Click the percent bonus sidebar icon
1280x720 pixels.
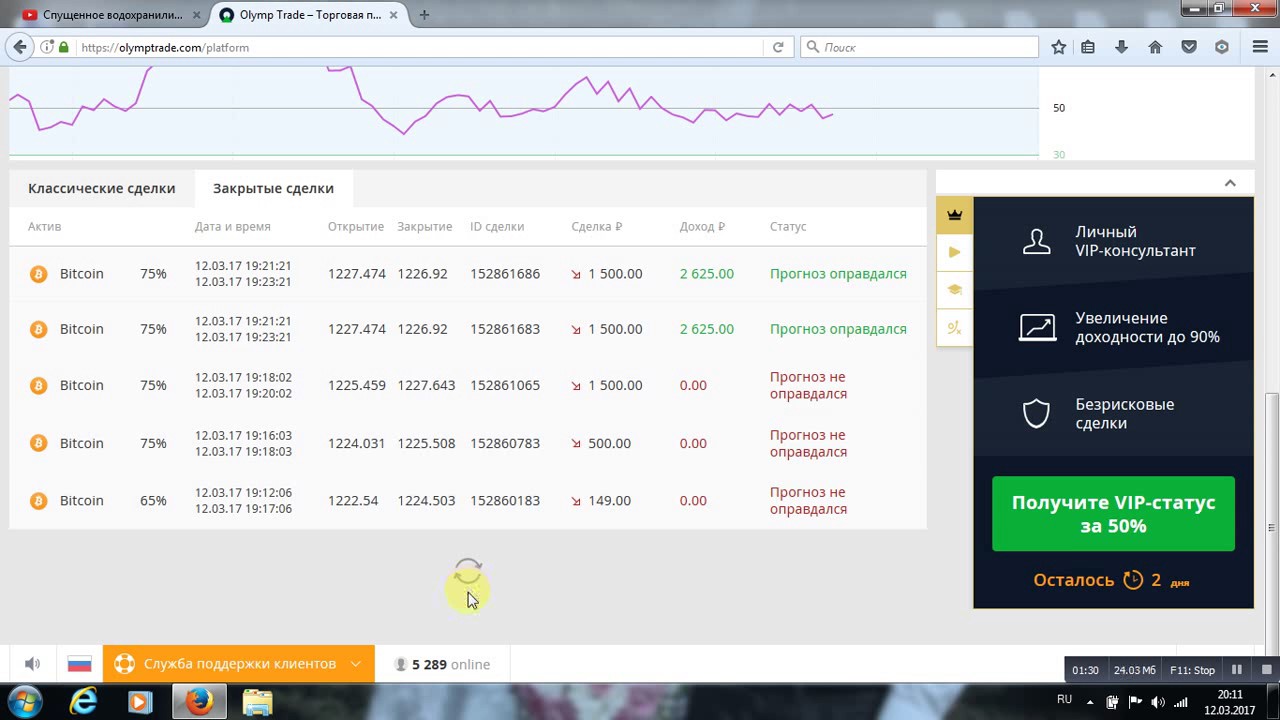(954, 328)
